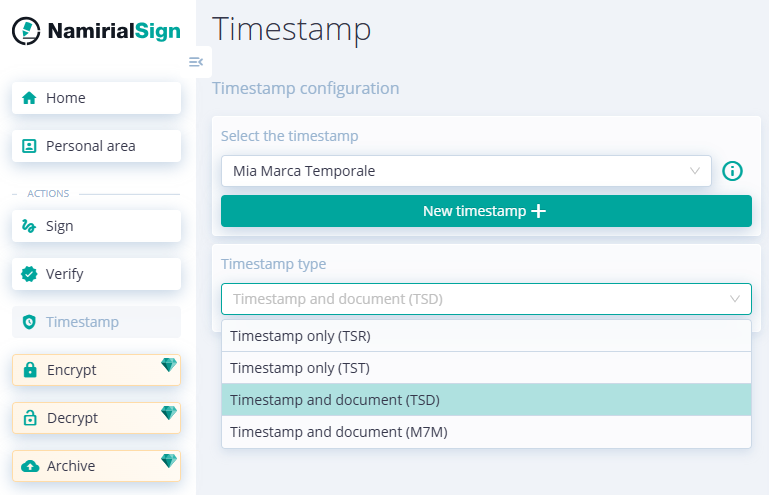Click the Personal area profile icon
Image resolution: width=769 pixels, height=495 pixels.
(29, 146)
